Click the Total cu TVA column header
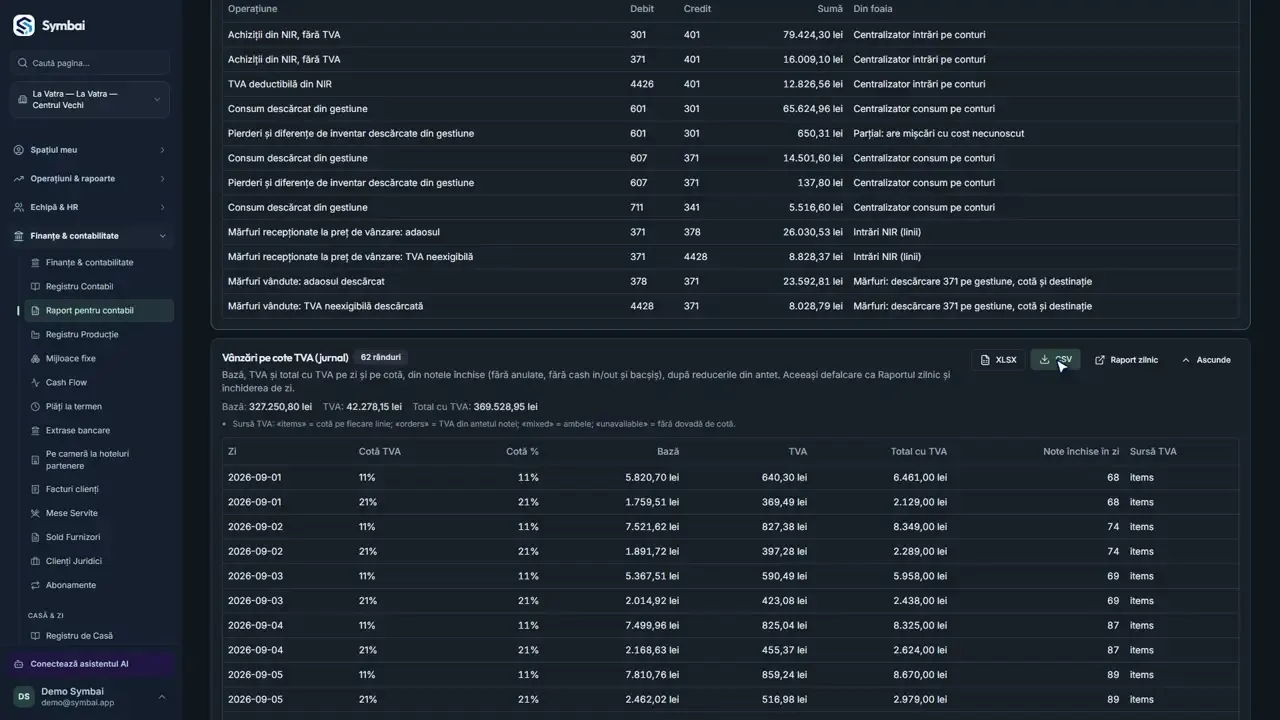 tap(919, 452)
